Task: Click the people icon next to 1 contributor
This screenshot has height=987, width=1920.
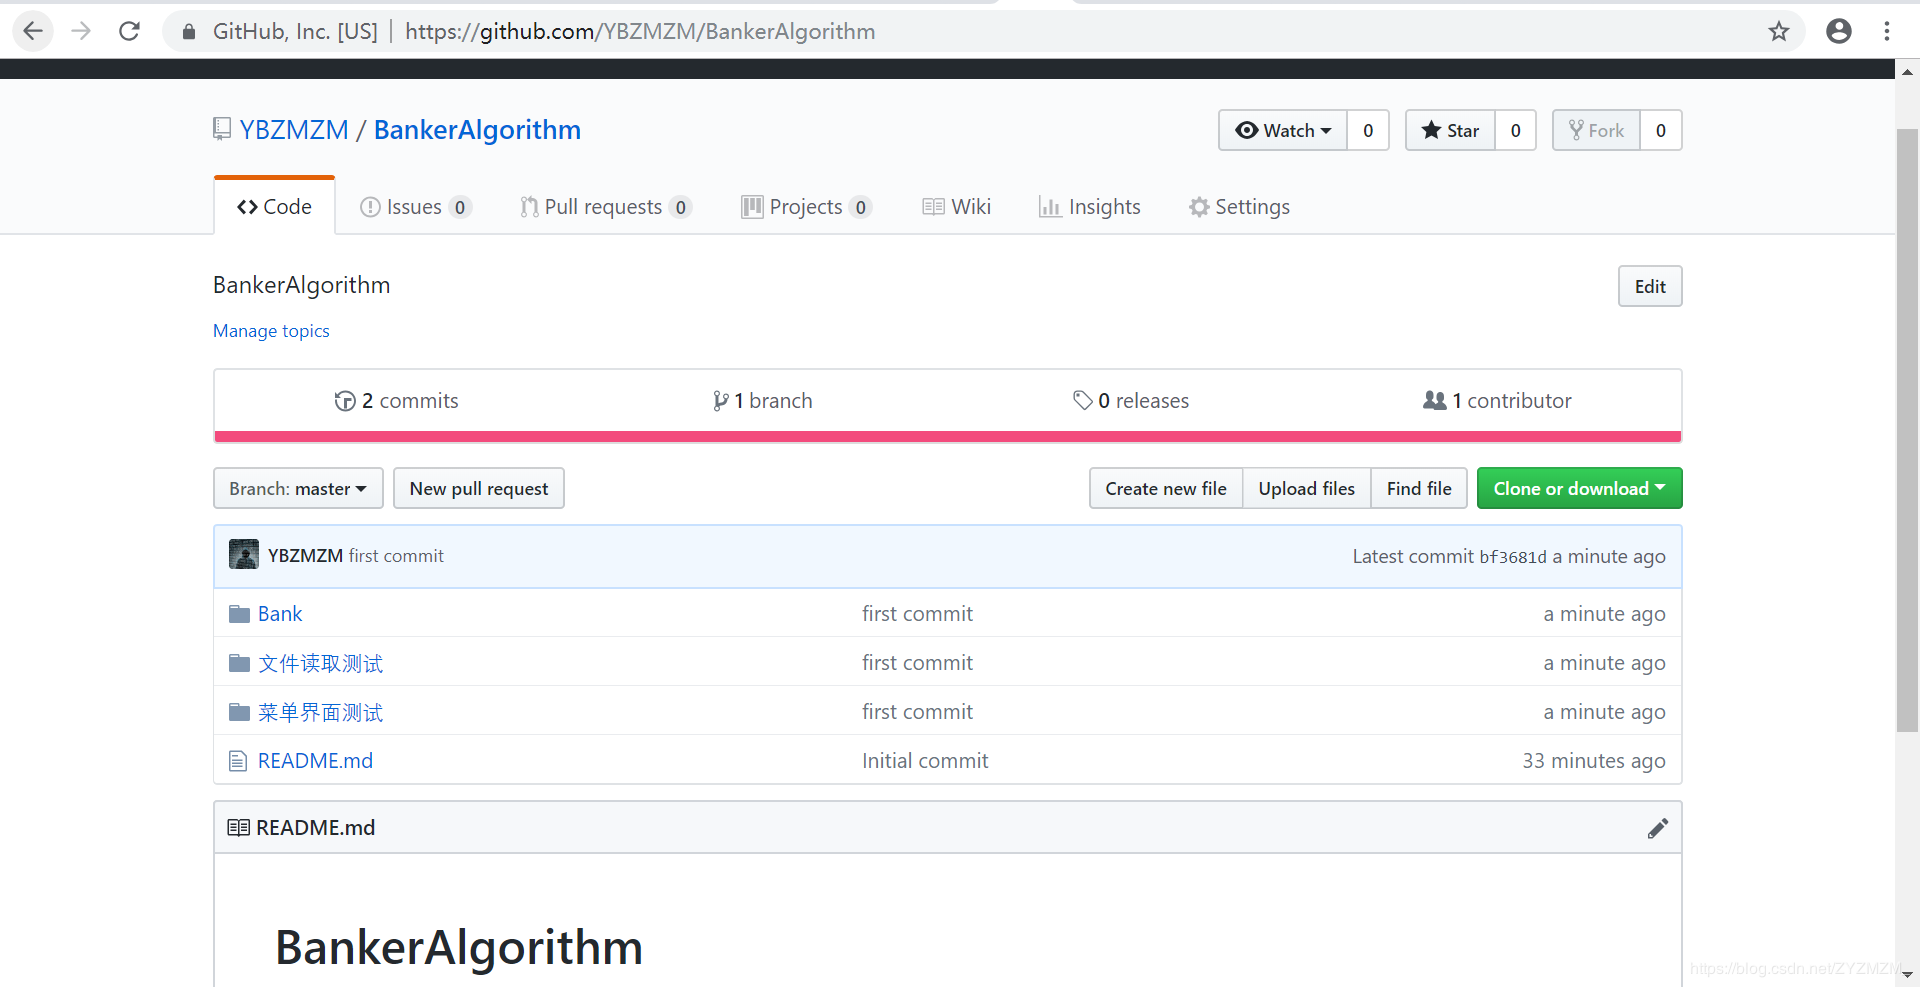Action: (x=1434, y=400)
